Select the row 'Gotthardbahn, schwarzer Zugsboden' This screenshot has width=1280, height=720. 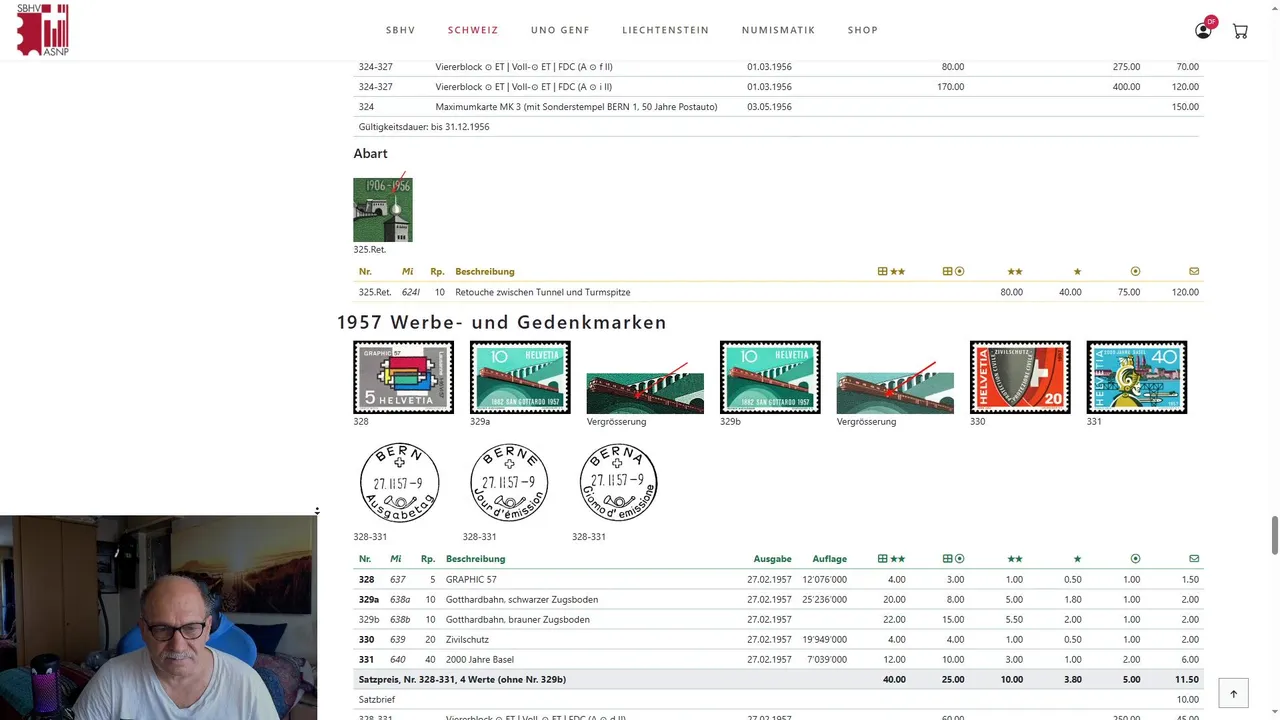778,599
